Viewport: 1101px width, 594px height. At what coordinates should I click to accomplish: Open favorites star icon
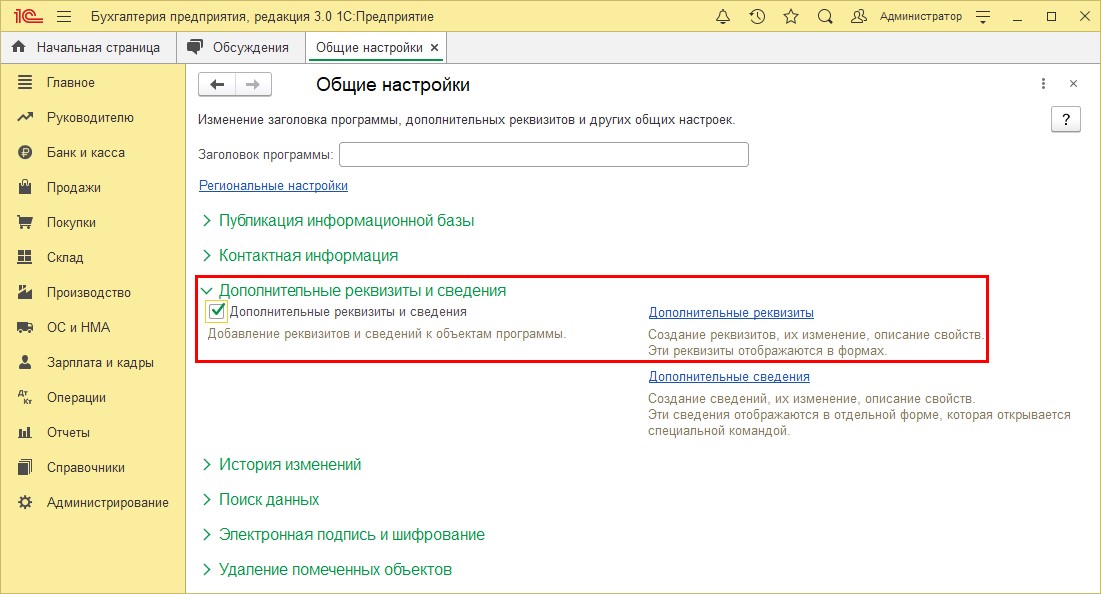(x=791, y=17)
